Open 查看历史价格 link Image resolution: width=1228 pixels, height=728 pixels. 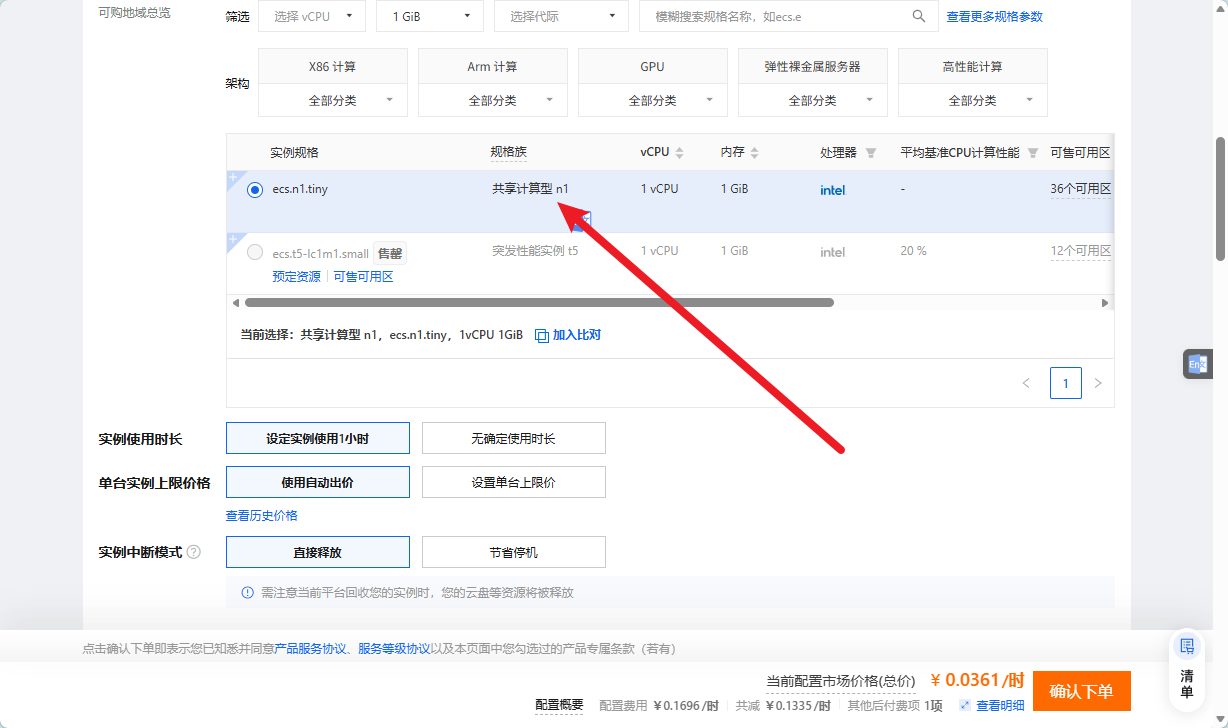(262, 515)
